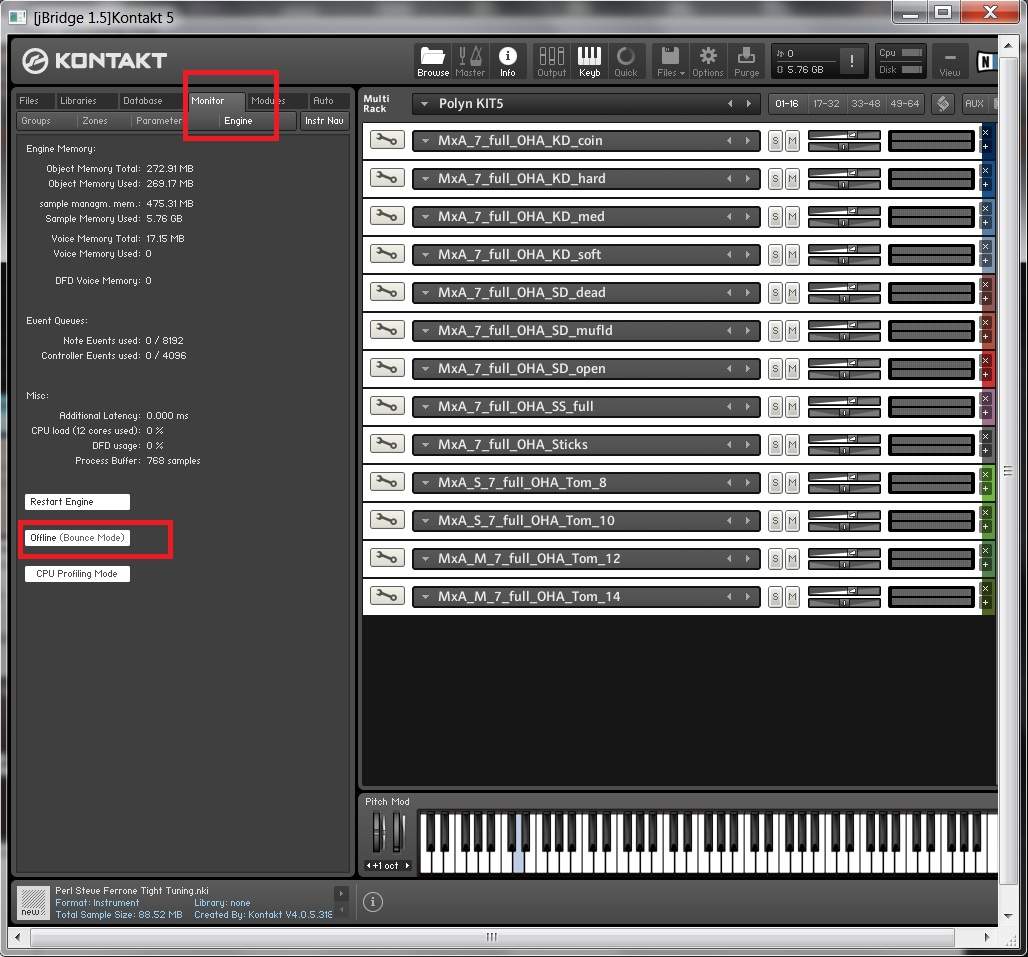The width and height of the screenshot is (1028, 957).
Task: Select the 17-32 channel page tab
Action: pos(826,104)
